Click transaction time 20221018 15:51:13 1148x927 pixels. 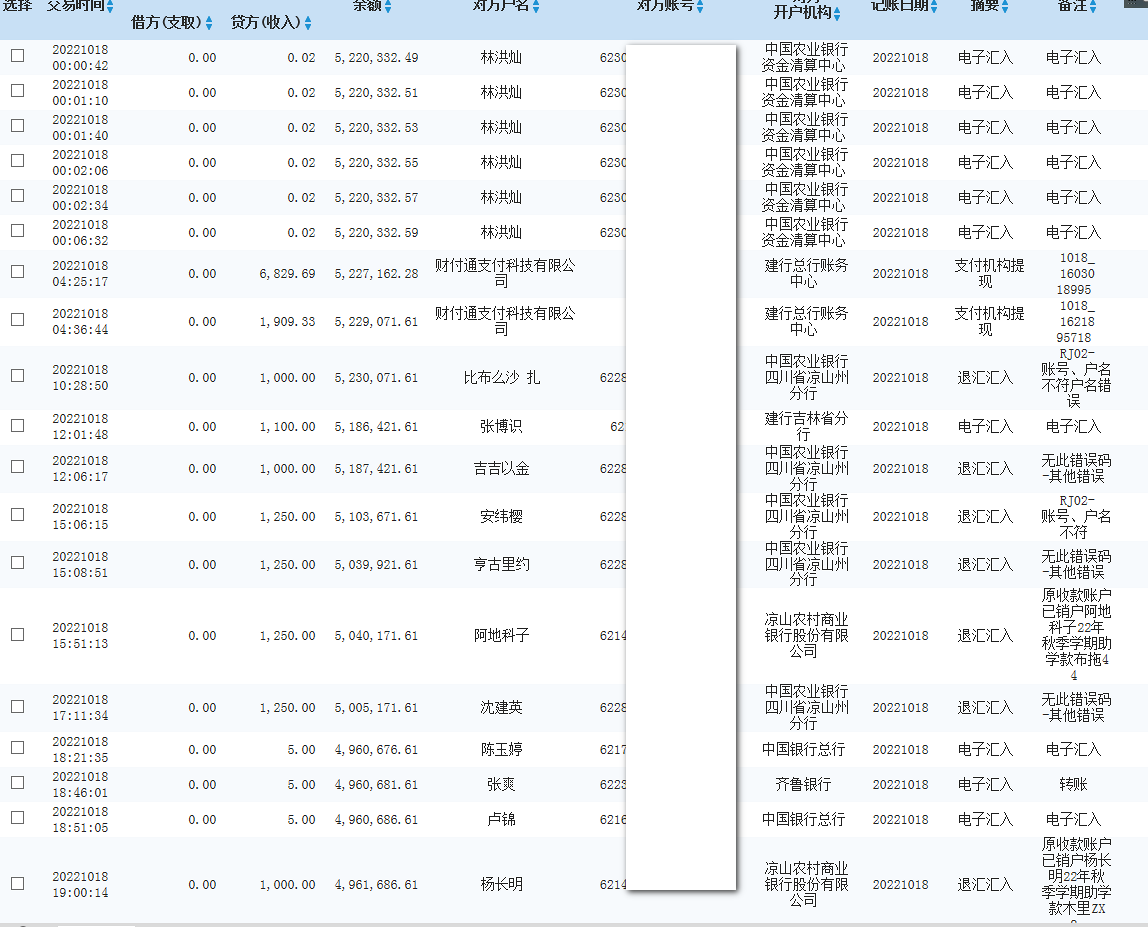pyautogui.click(x=80, y=636)
